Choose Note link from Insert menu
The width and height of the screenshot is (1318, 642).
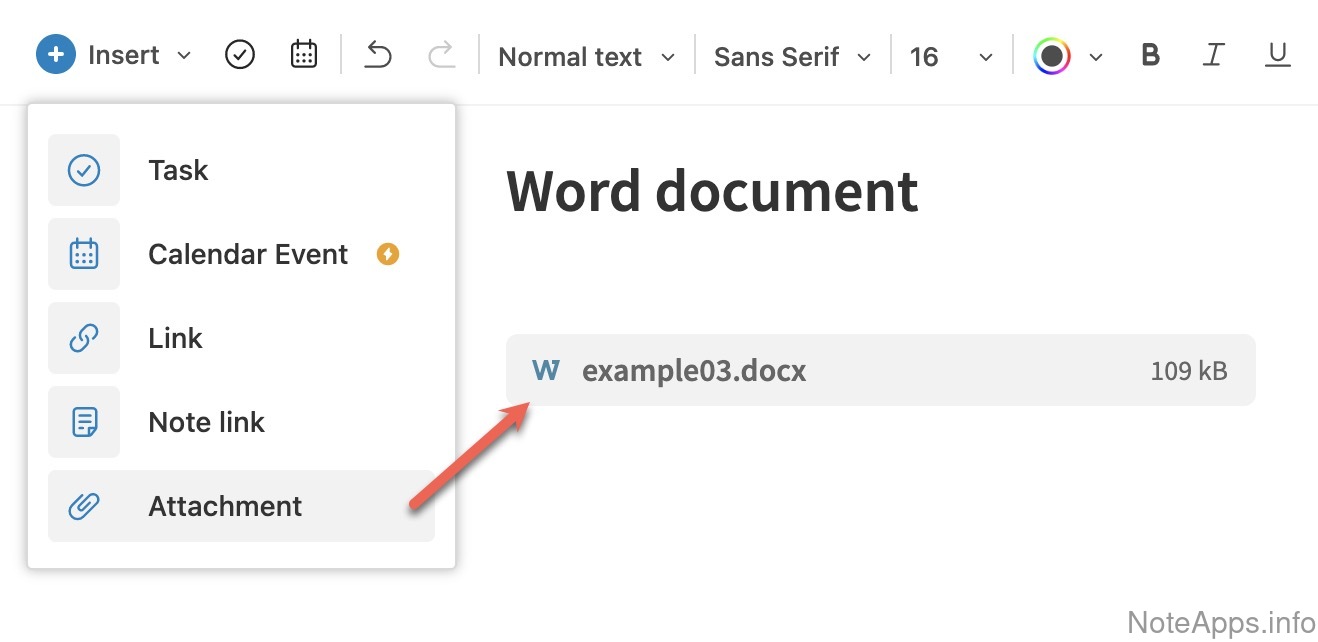(x=206, y=422)
